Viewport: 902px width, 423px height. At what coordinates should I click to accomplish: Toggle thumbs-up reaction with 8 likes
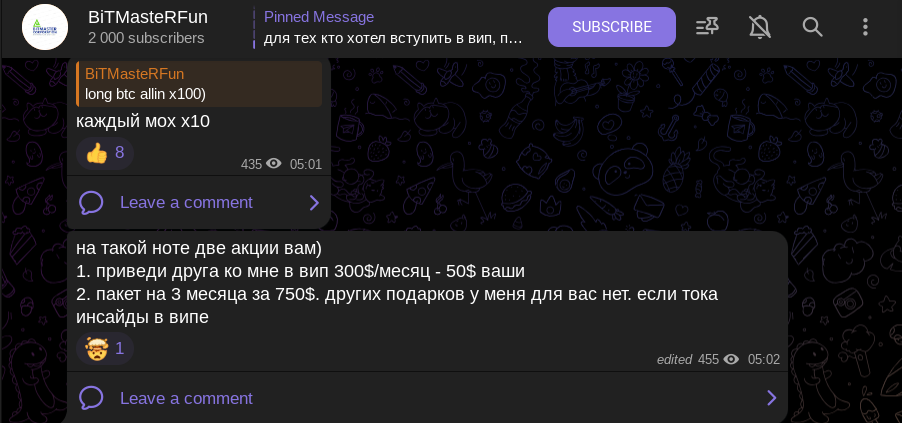pyautogui.click(x=105, y=153)
